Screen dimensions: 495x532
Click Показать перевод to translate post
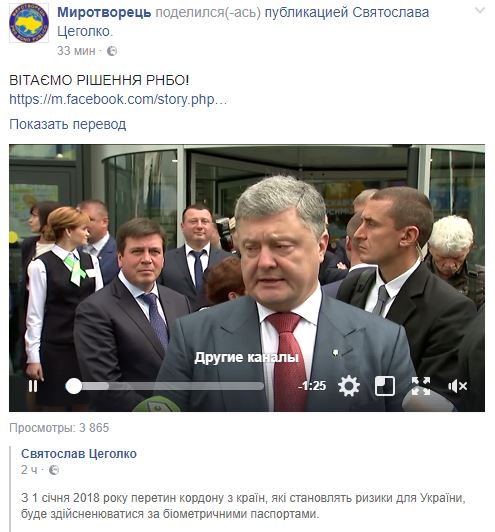[x=68, y=125]
